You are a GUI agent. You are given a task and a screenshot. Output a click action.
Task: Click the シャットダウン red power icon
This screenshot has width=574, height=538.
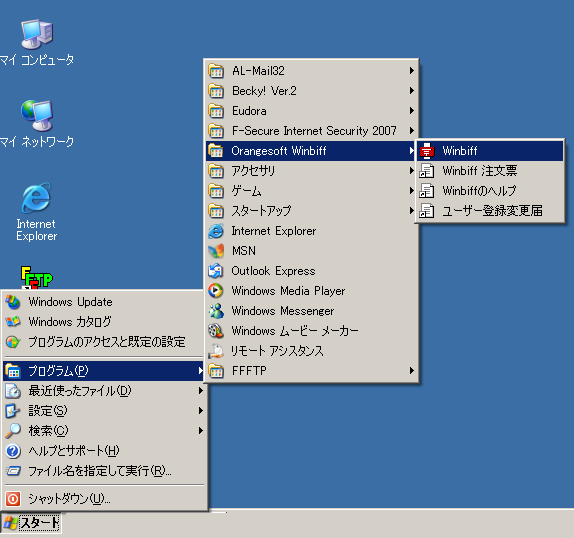(13, 498)
